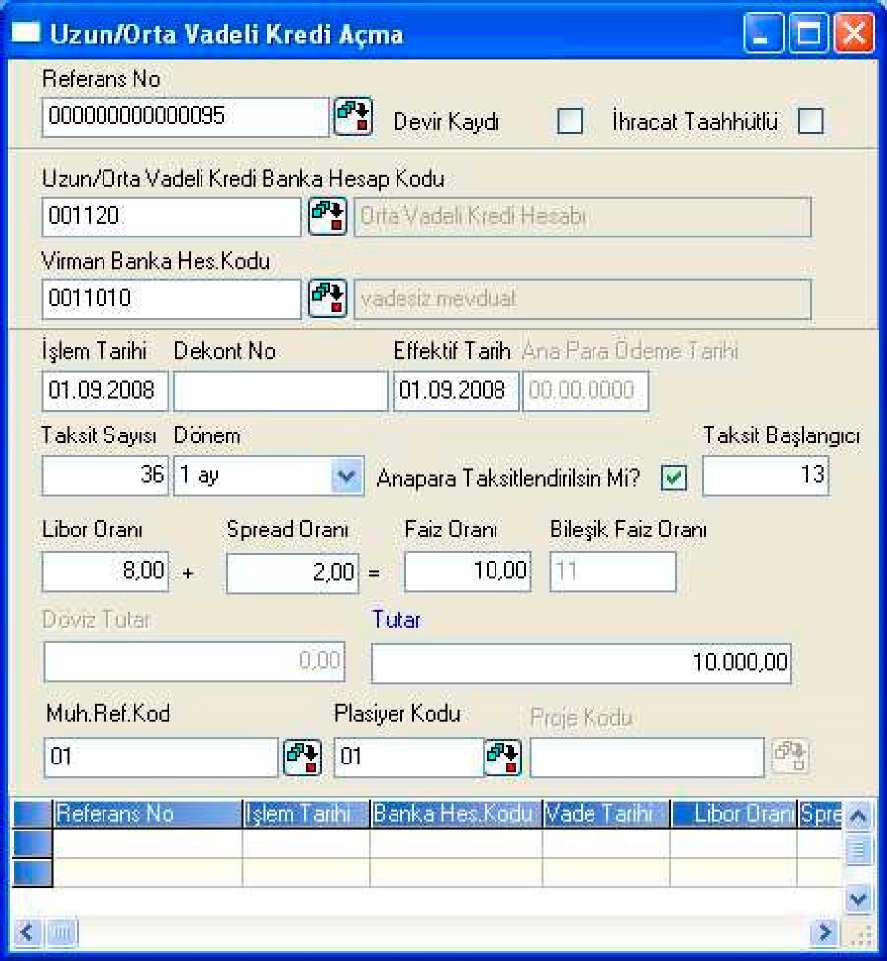This screenshot has width=887, height=961.
Task: Click Proje Kodu input field
Action: tap(647, 758)
